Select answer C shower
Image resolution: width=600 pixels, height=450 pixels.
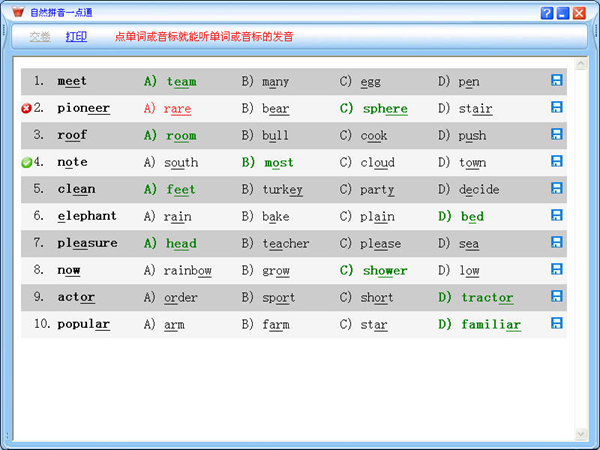pyautogui.click(x=373, y=271)
